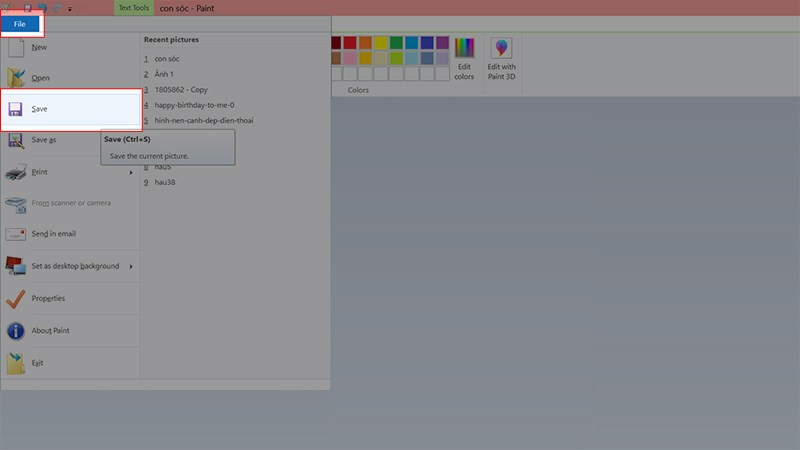
Task: Click the Exit menu icon
Action: click(x=17, y=362)
